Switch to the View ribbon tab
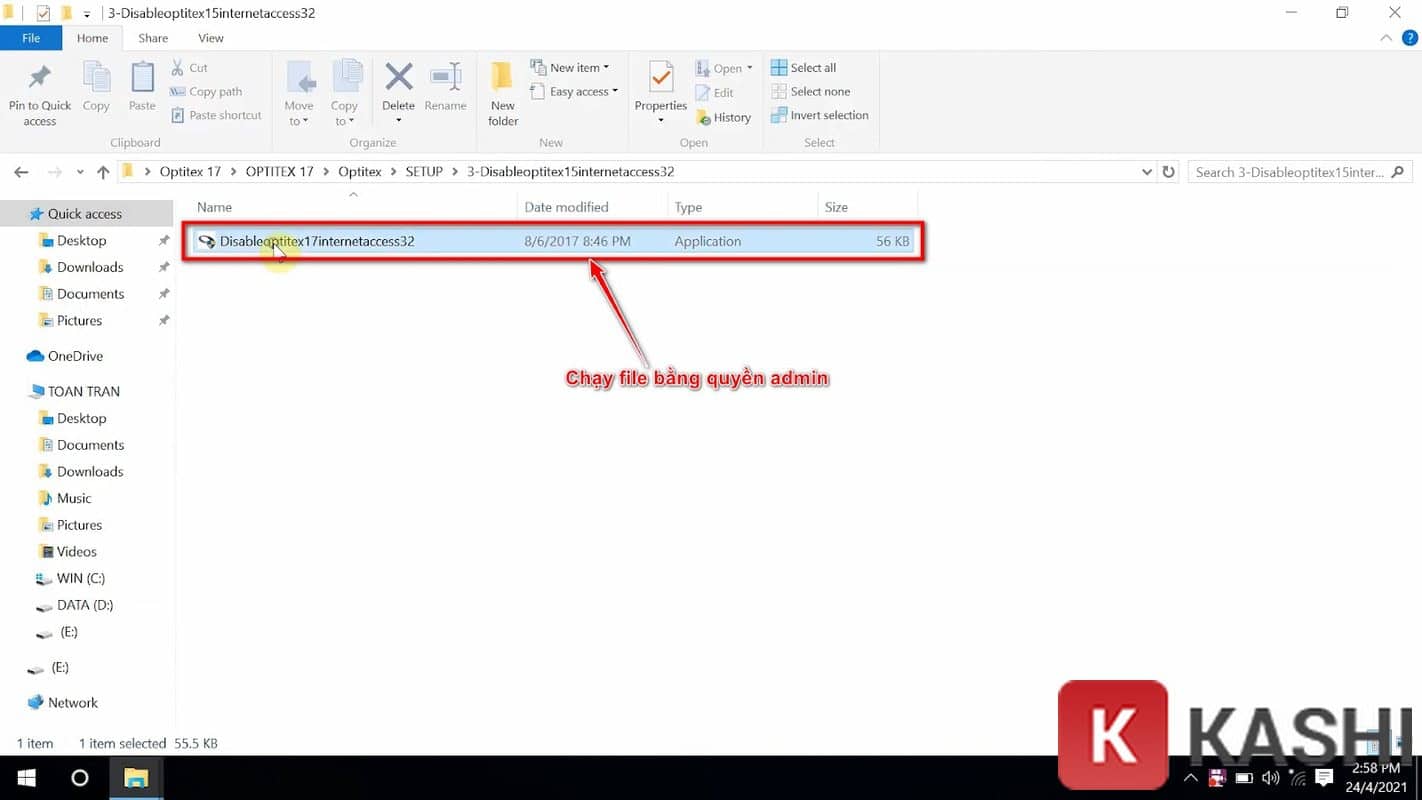The image size is (1422, 800). click(x=210, y=38)
